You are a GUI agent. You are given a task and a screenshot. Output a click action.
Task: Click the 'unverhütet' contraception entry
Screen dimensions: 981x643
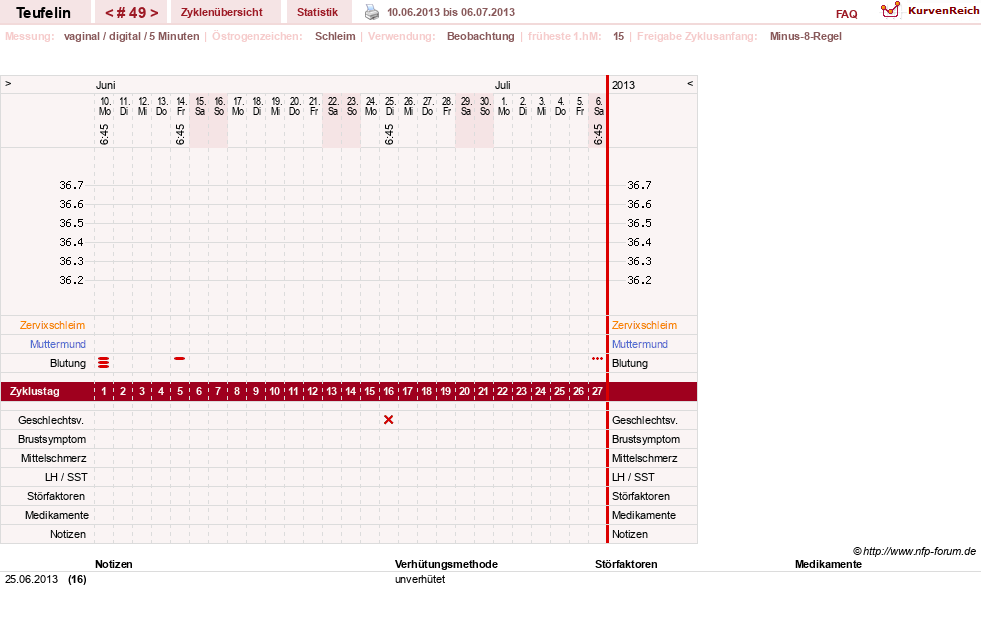[420, 579]
